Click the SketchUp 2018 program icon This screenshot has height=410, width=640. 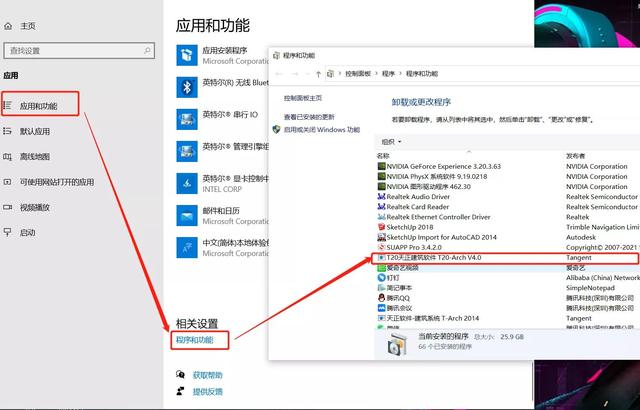(x=381, y=227)
